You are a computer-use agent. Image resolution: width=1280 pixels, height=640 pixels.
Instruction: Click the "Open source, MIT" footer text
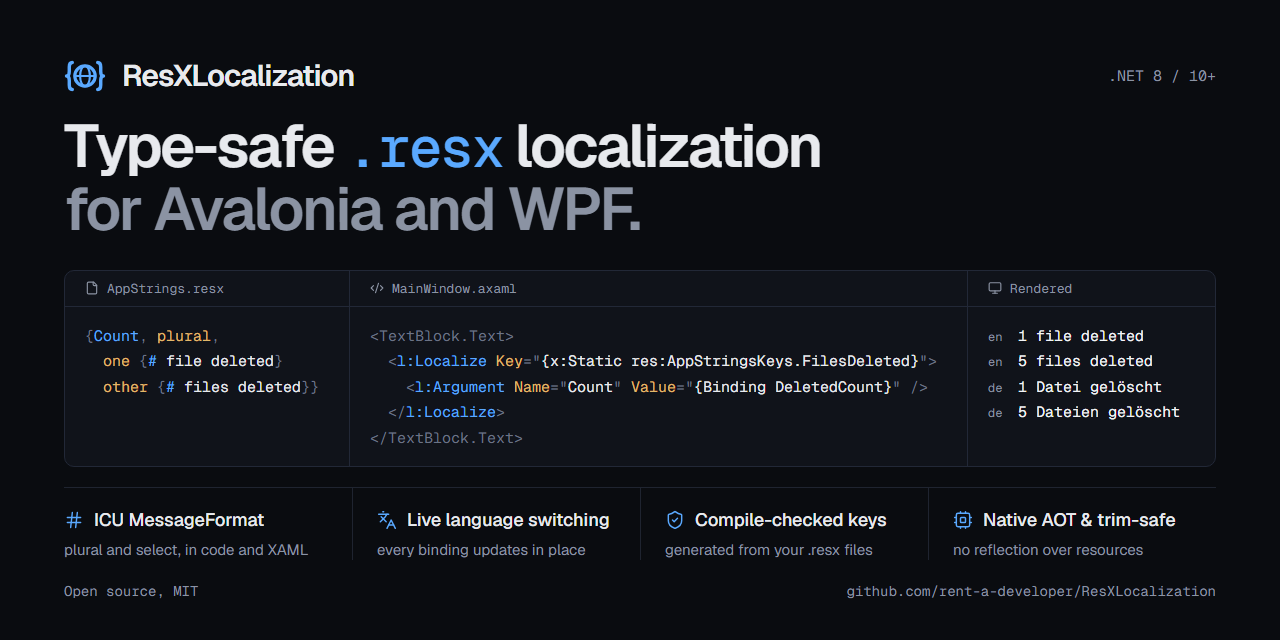point(131,591)
